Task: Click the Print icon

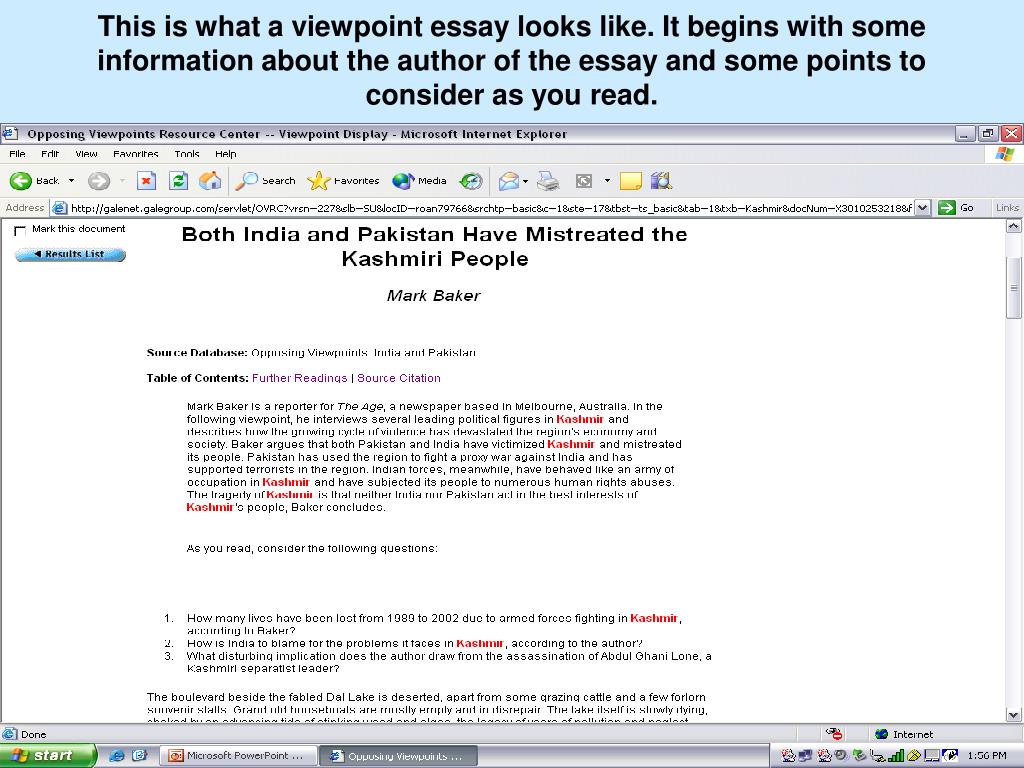Action: click(548, 181)
